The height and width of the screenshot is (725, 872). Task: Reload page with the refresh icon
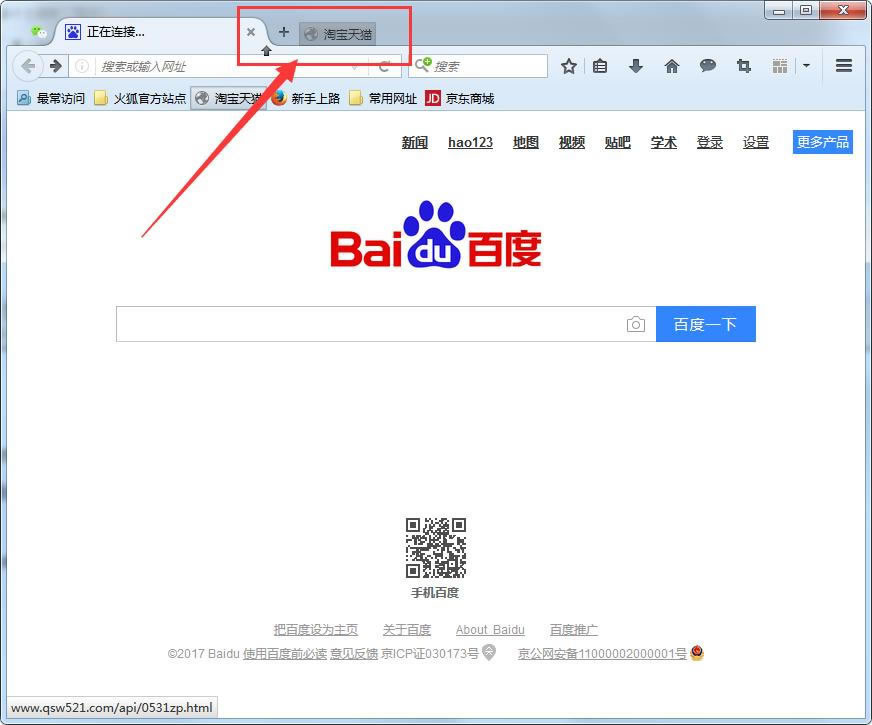tap(384, 67)
